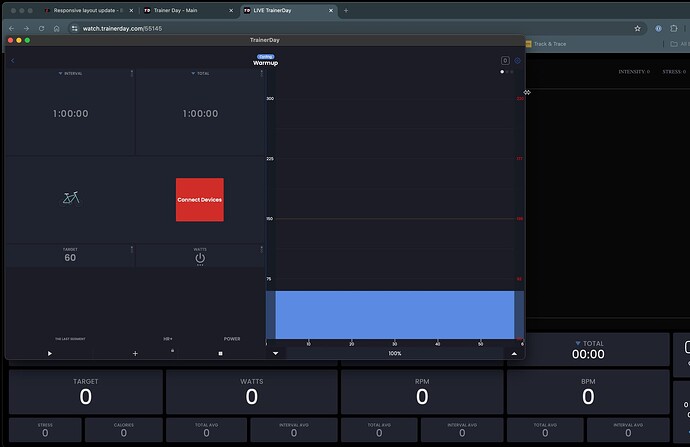Open the All Bookmarks folder
Screen dimensions: 690x447
pyautogui.click(x=680, y=44)
